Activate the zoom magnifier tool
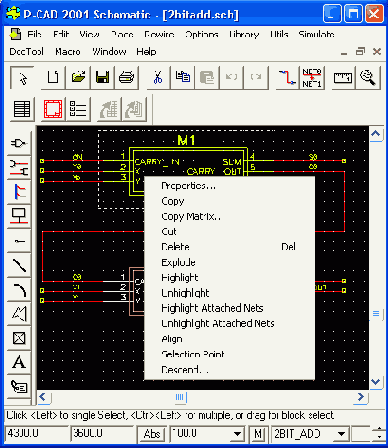 (x=367, y=78)
